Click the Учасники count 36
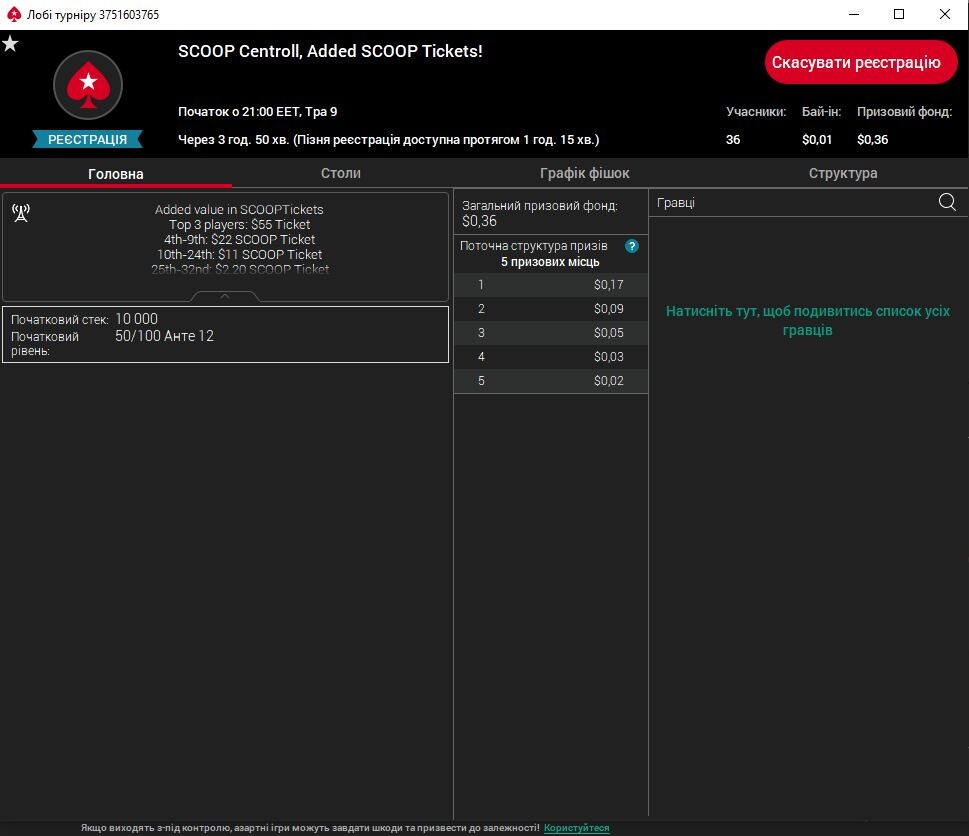The width and height of the screenshot is (969, 836). (733, 140)
